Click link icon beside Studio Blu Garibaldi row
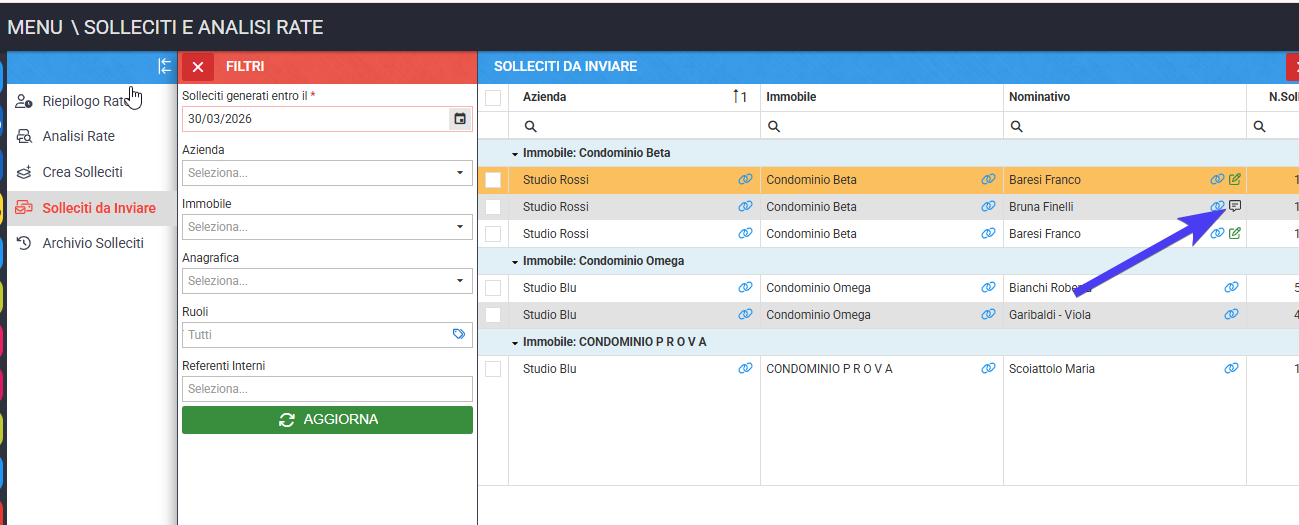The width and height of the screenshot is (1299, 525). (745, 315)
